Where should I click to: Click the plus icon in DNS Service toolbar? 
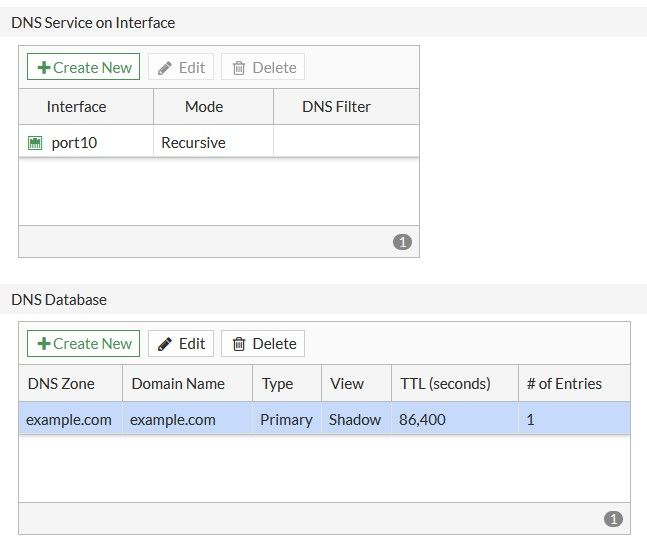[43, 67]
